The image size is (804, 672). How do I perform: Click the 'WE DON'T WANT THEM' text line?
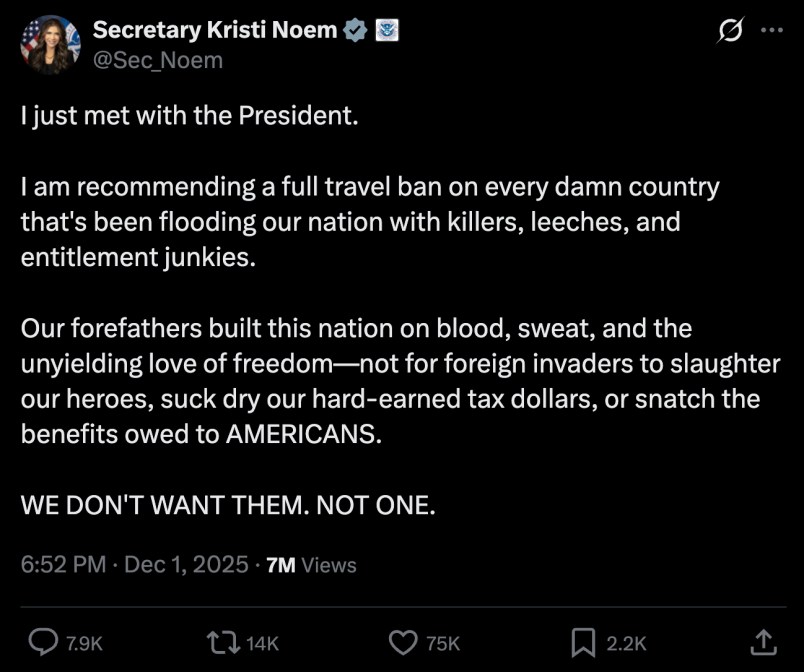tap(228, 506)
